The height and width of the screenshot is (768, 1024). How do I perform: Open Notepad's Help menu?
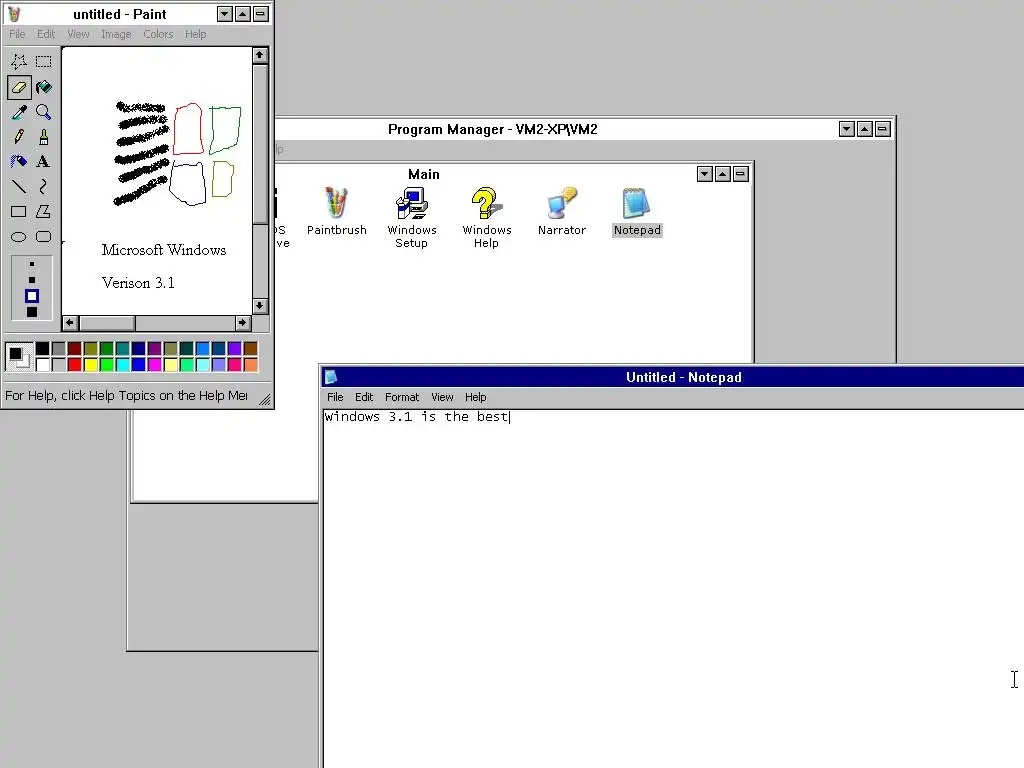pyautogui.click(x=475, y=397)
